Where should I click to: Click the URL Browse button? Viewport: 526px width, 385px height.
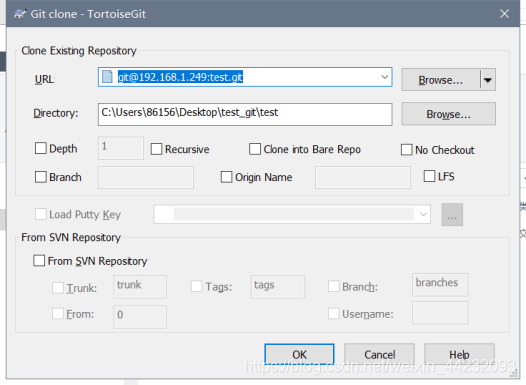tap(441, 80)
